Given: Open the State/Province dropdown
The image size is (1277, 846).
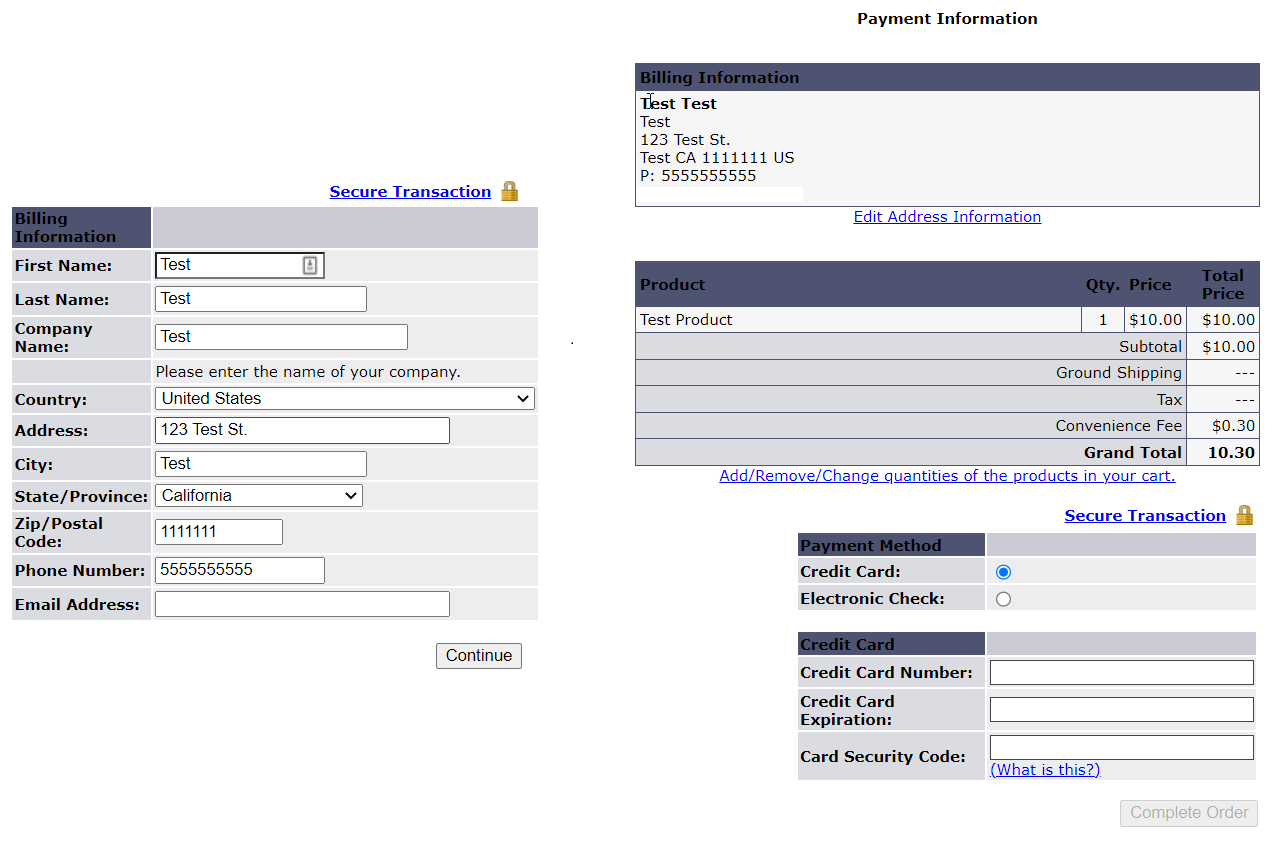Looking at the screenshot, I should [x=259, y=495].
